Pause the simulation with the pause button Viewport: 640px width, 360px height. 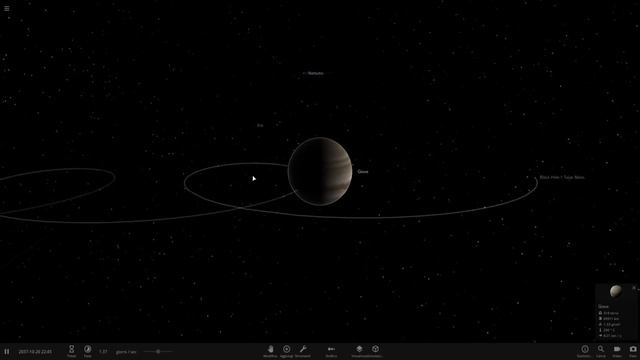coord(7,351)
